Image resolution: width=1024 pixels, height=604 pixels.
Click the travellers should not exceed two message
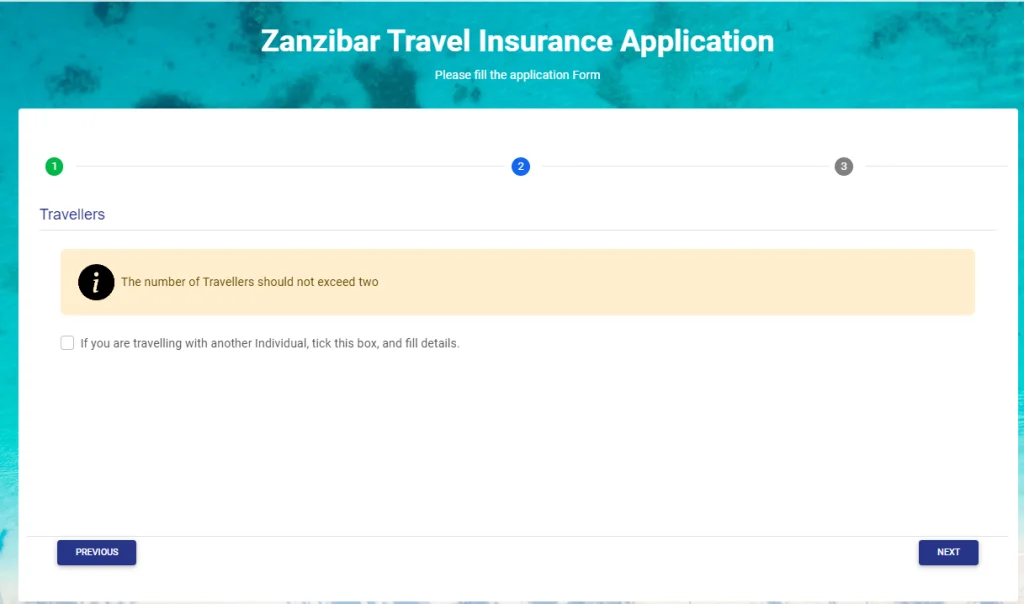click(x=250, y=282)
